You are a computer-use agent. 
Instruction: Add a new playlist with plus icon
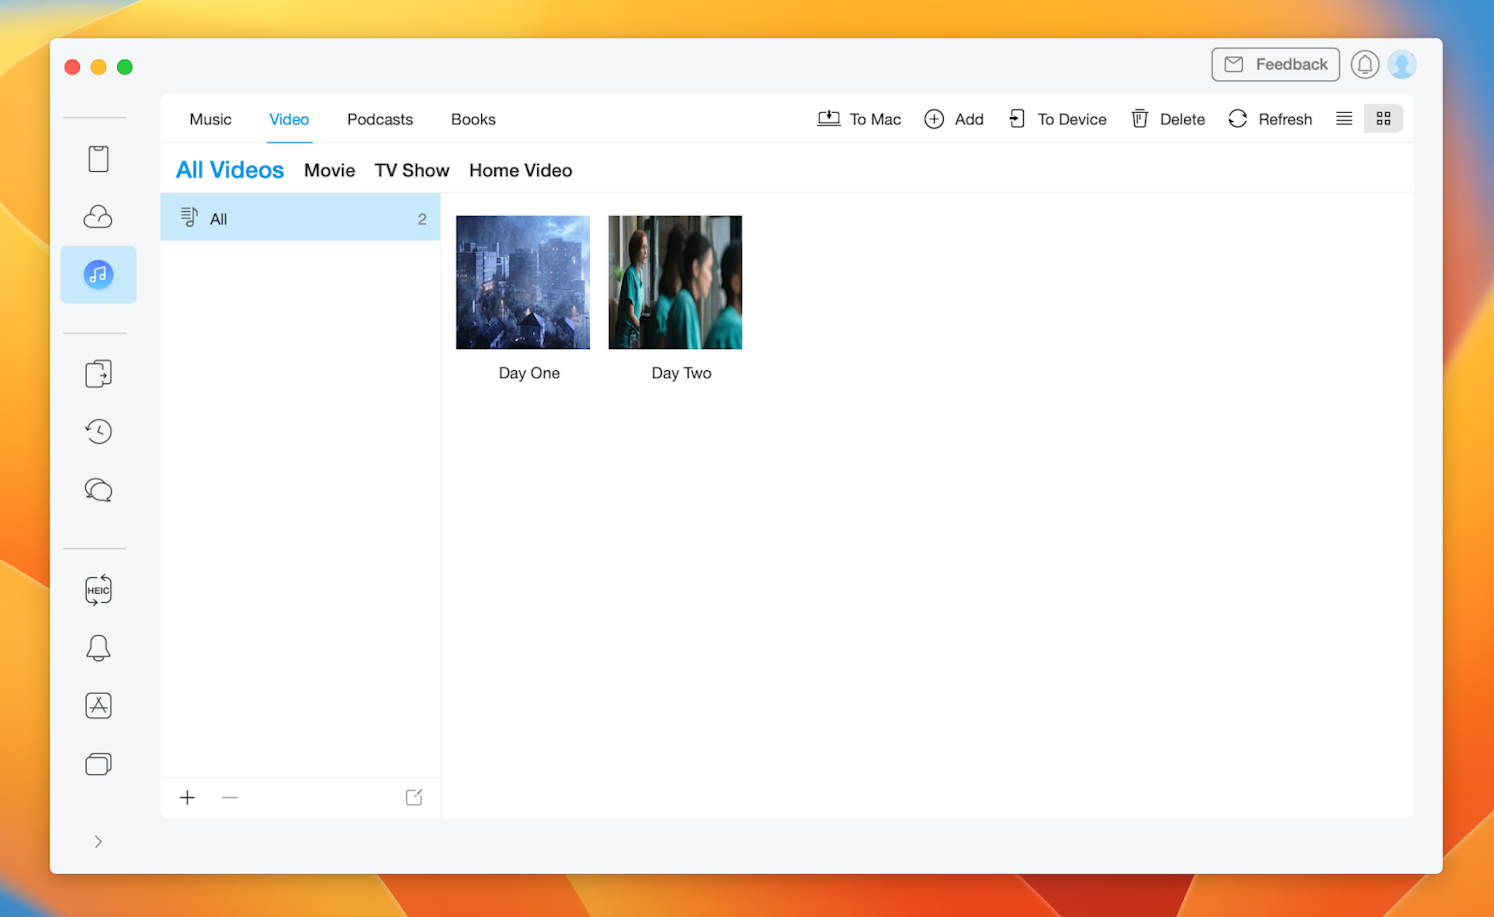coord(187,798)
